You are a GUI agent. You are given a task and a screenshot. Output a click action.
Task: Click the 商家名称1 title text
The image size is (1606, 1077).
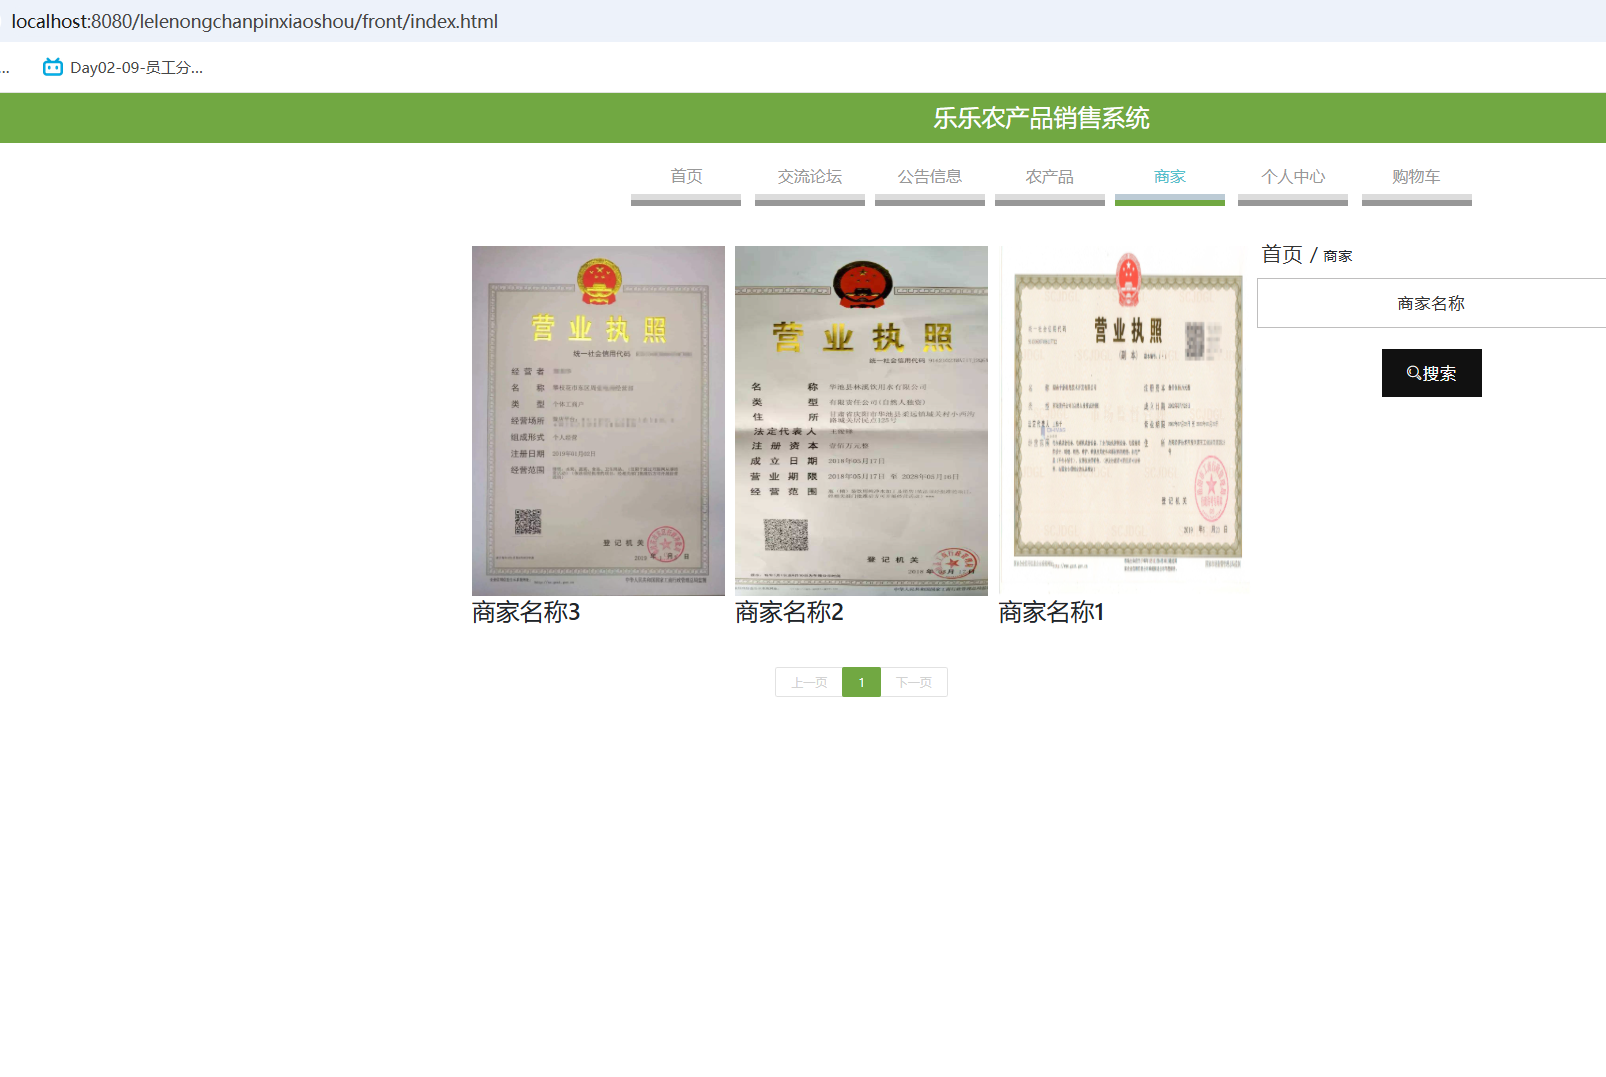pyautogui.click(x=1051, y=612)
